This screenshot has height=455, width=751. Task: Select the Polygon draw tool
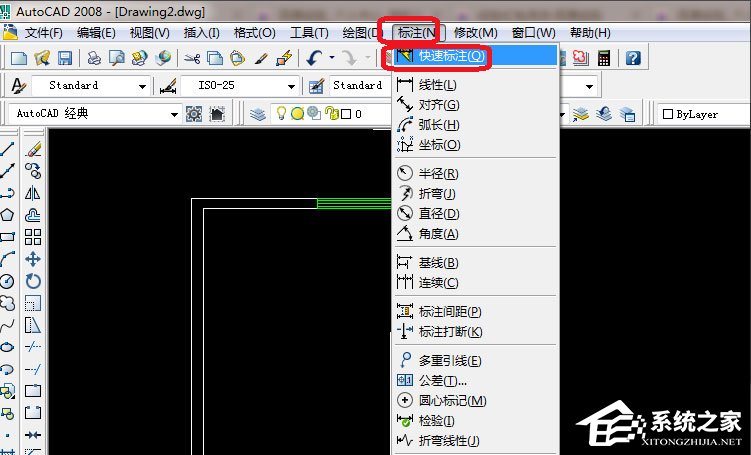click(7, 215)
